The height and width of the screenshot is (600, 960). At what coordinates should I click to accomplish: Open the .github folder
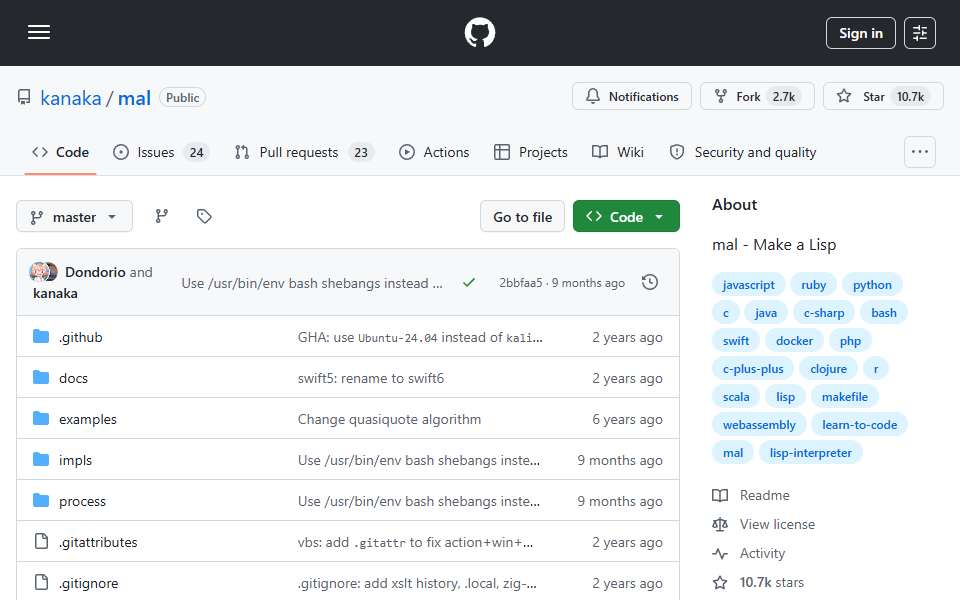pyautogui.click(x=81, y=337)
